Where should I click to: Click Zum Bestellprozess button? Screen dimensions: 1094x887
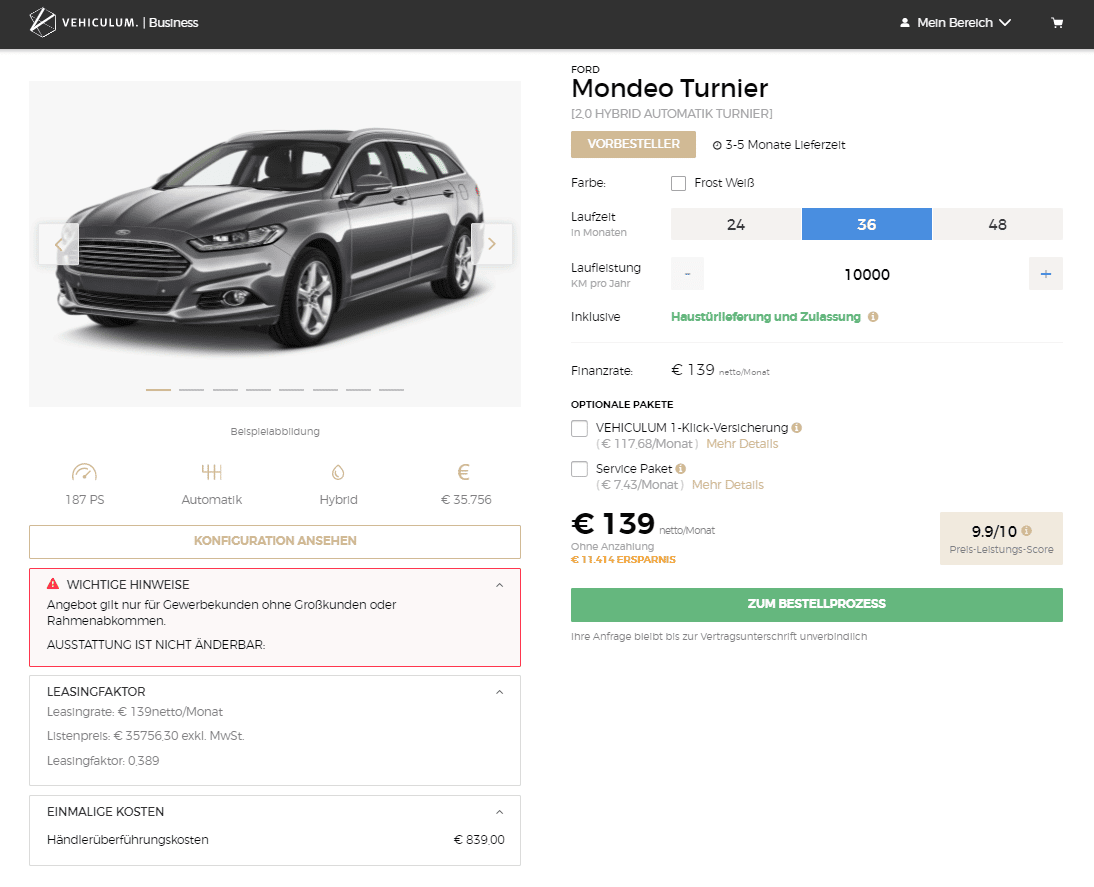[817, 604]
